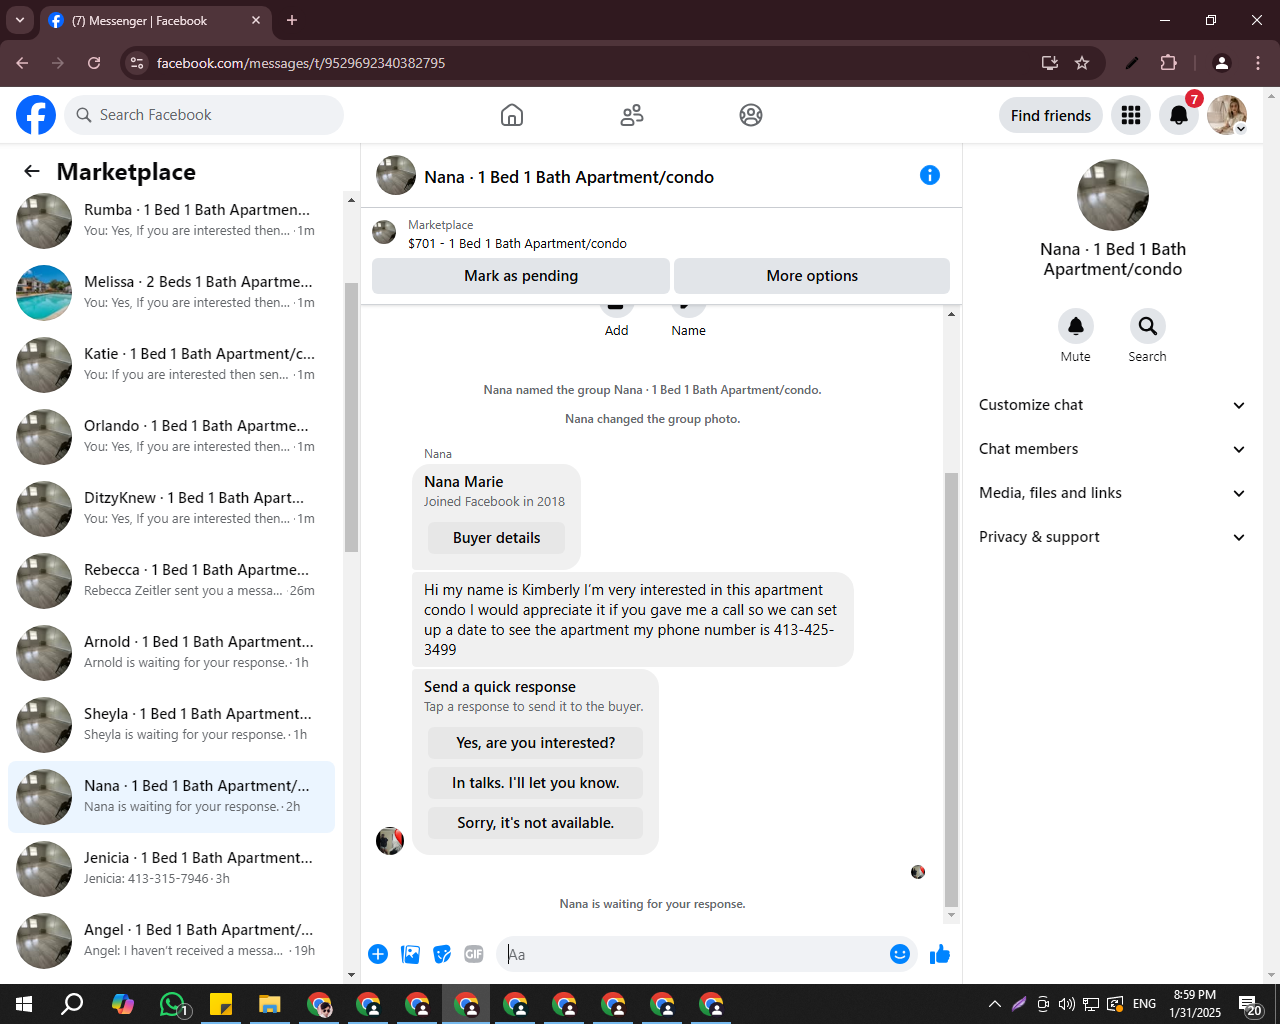Choose a GIF using GIF icon
Image resolution: width=1280 pixels, height=1024 pixels.
point(474,954)
